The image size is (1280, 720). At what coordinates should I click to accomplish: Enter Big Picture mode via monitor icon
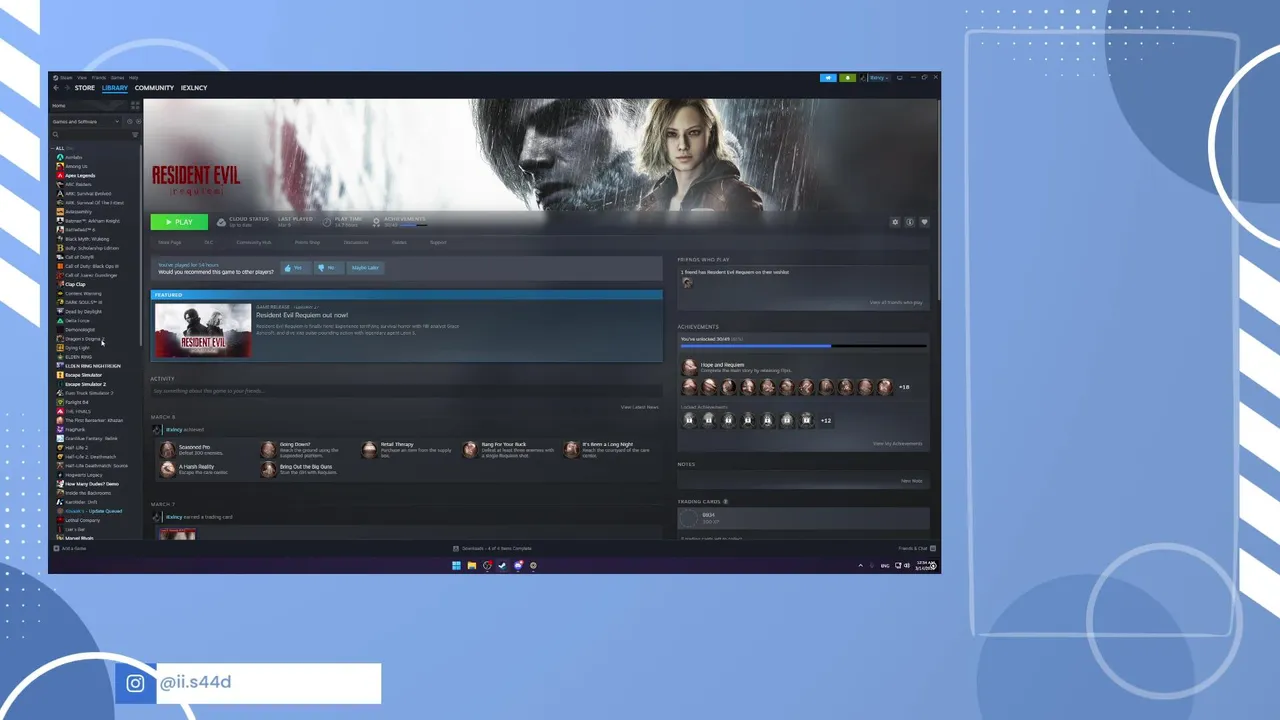[x=900, y=78]
